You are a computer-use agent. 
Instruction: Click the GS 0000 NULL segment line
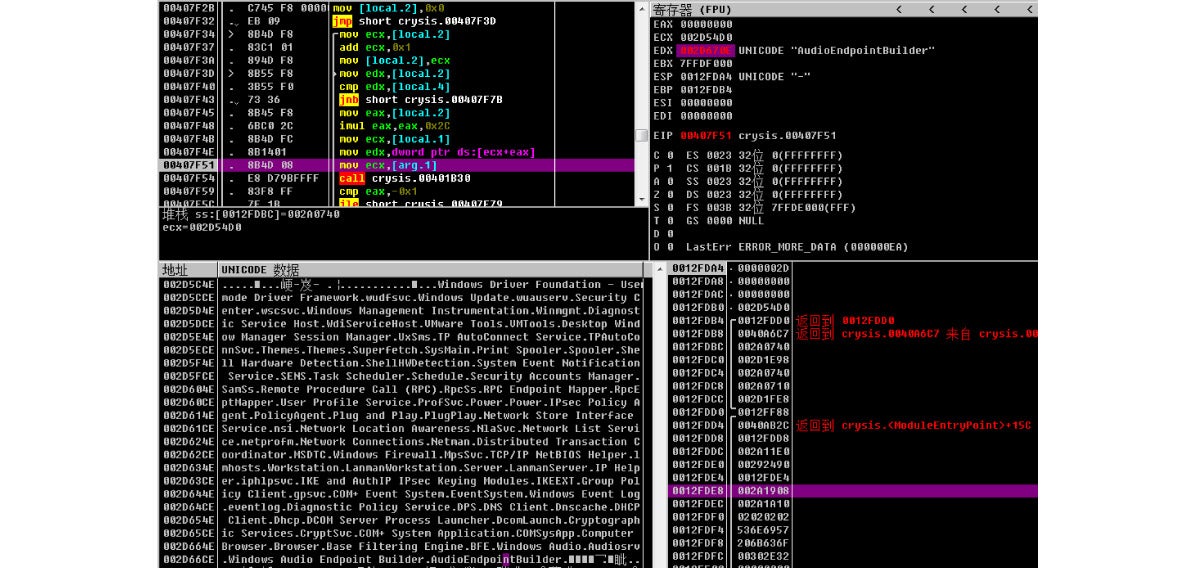click(725, 220)
